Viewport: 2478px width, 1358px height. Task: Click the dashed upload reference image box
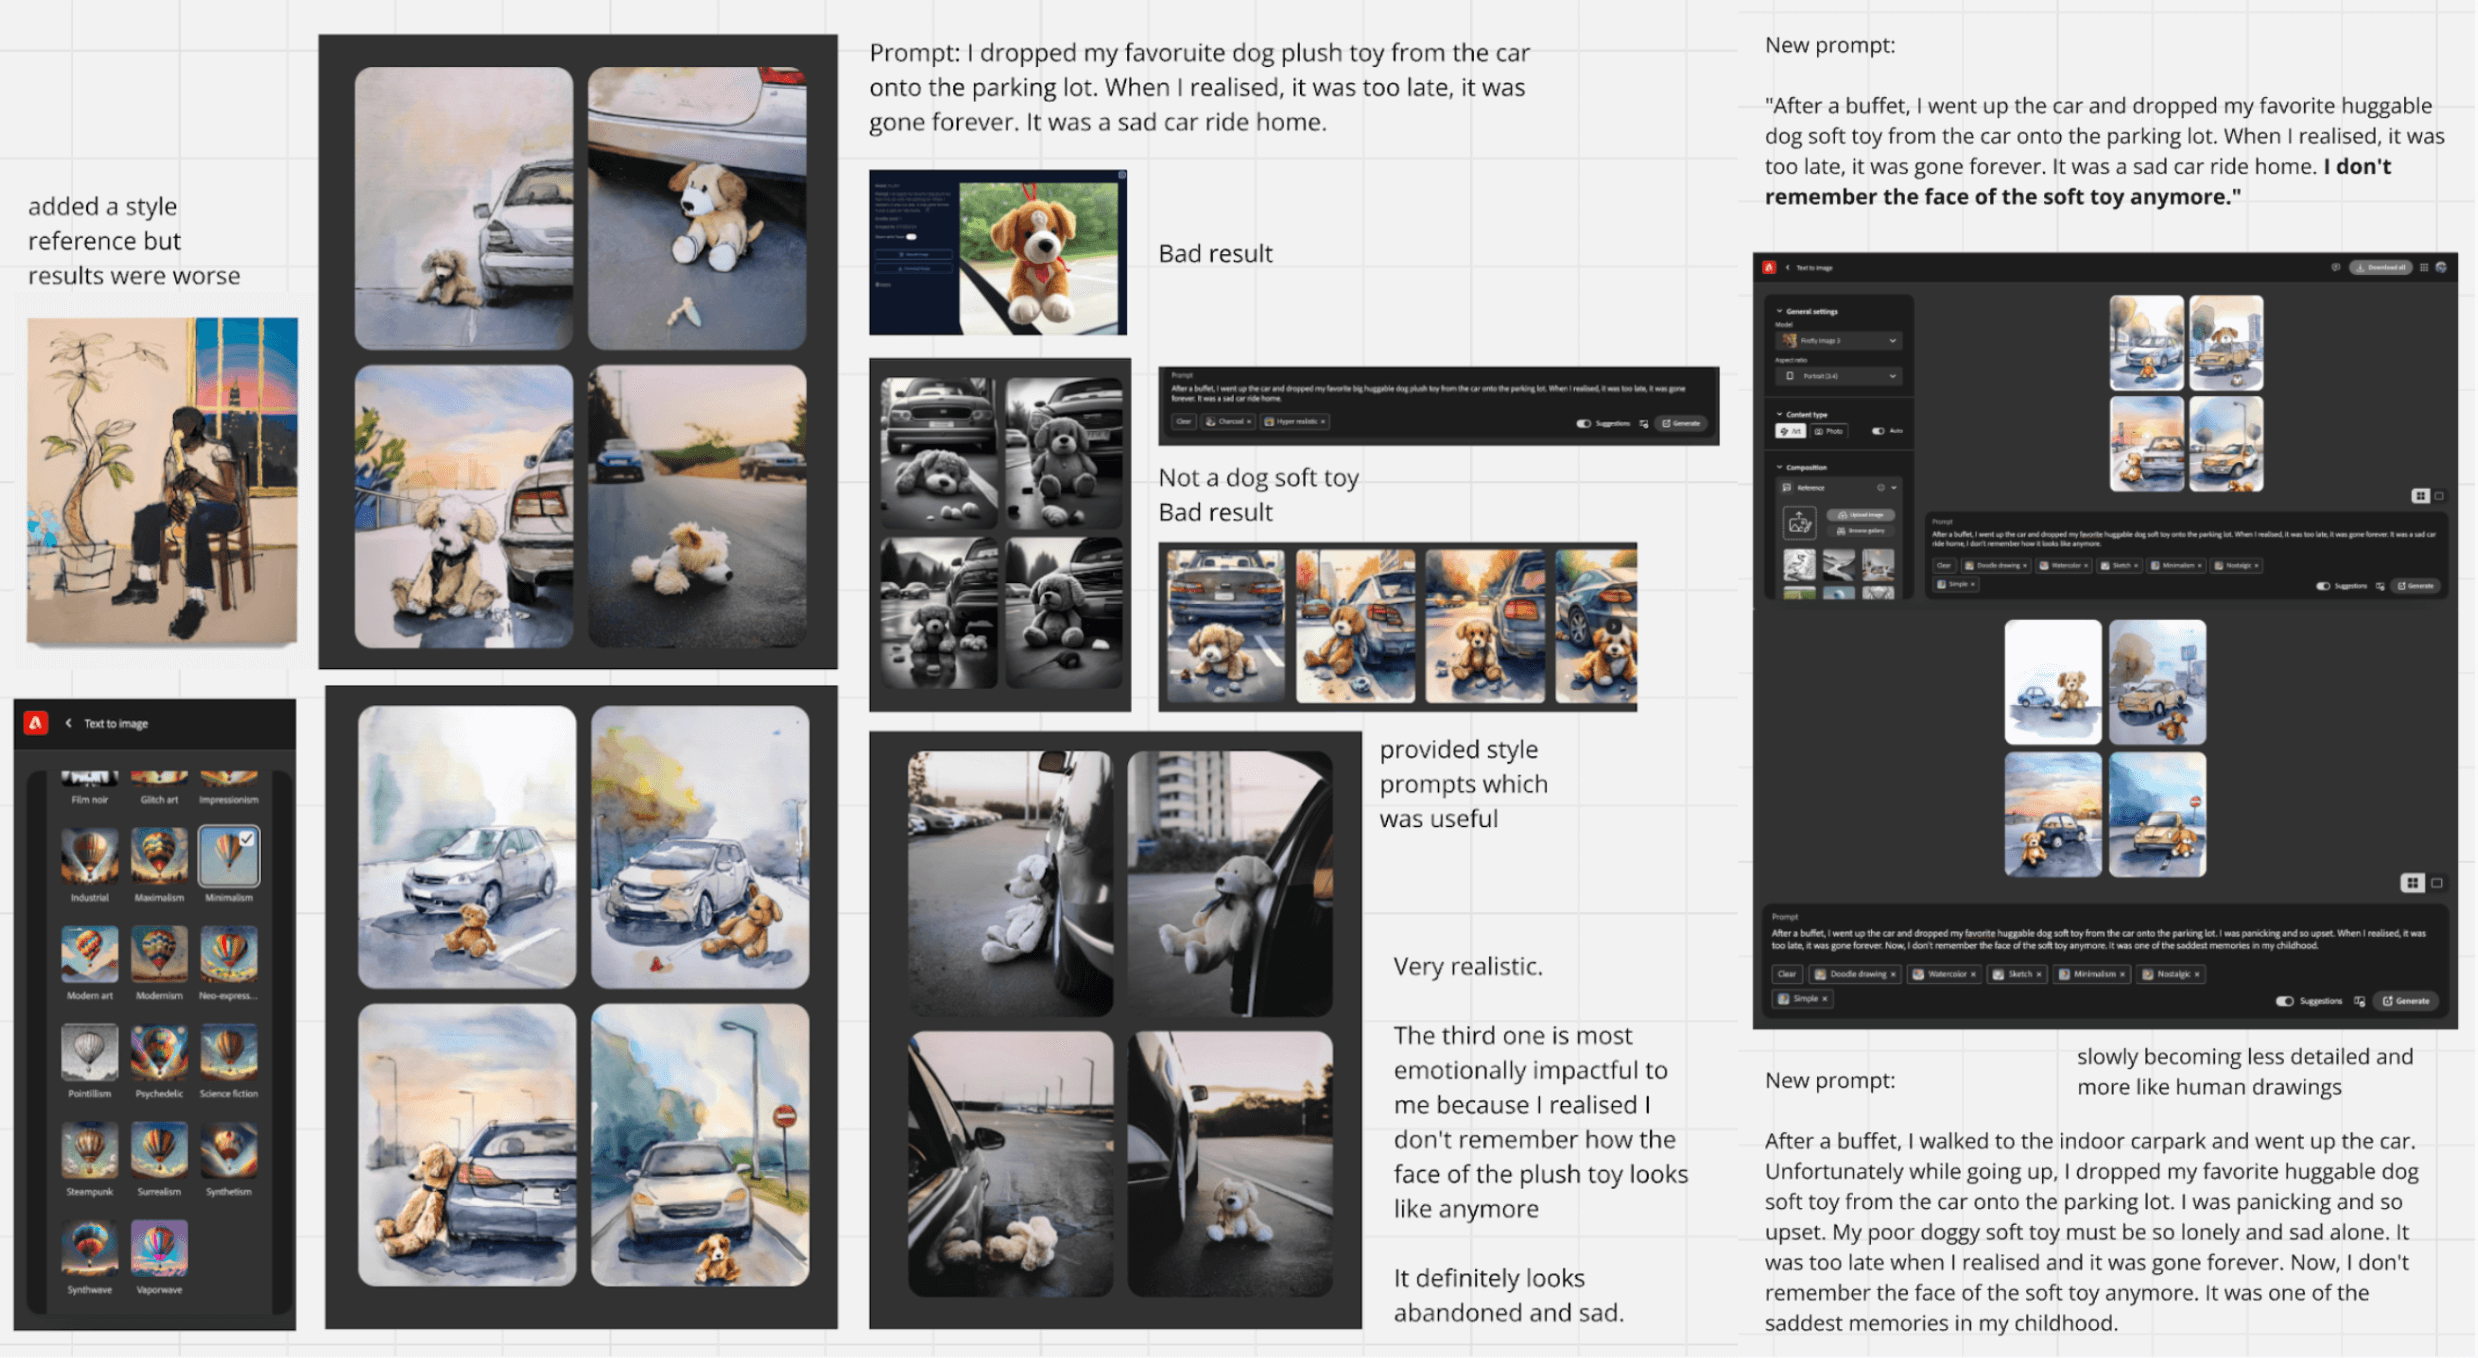pos(1799,522)
